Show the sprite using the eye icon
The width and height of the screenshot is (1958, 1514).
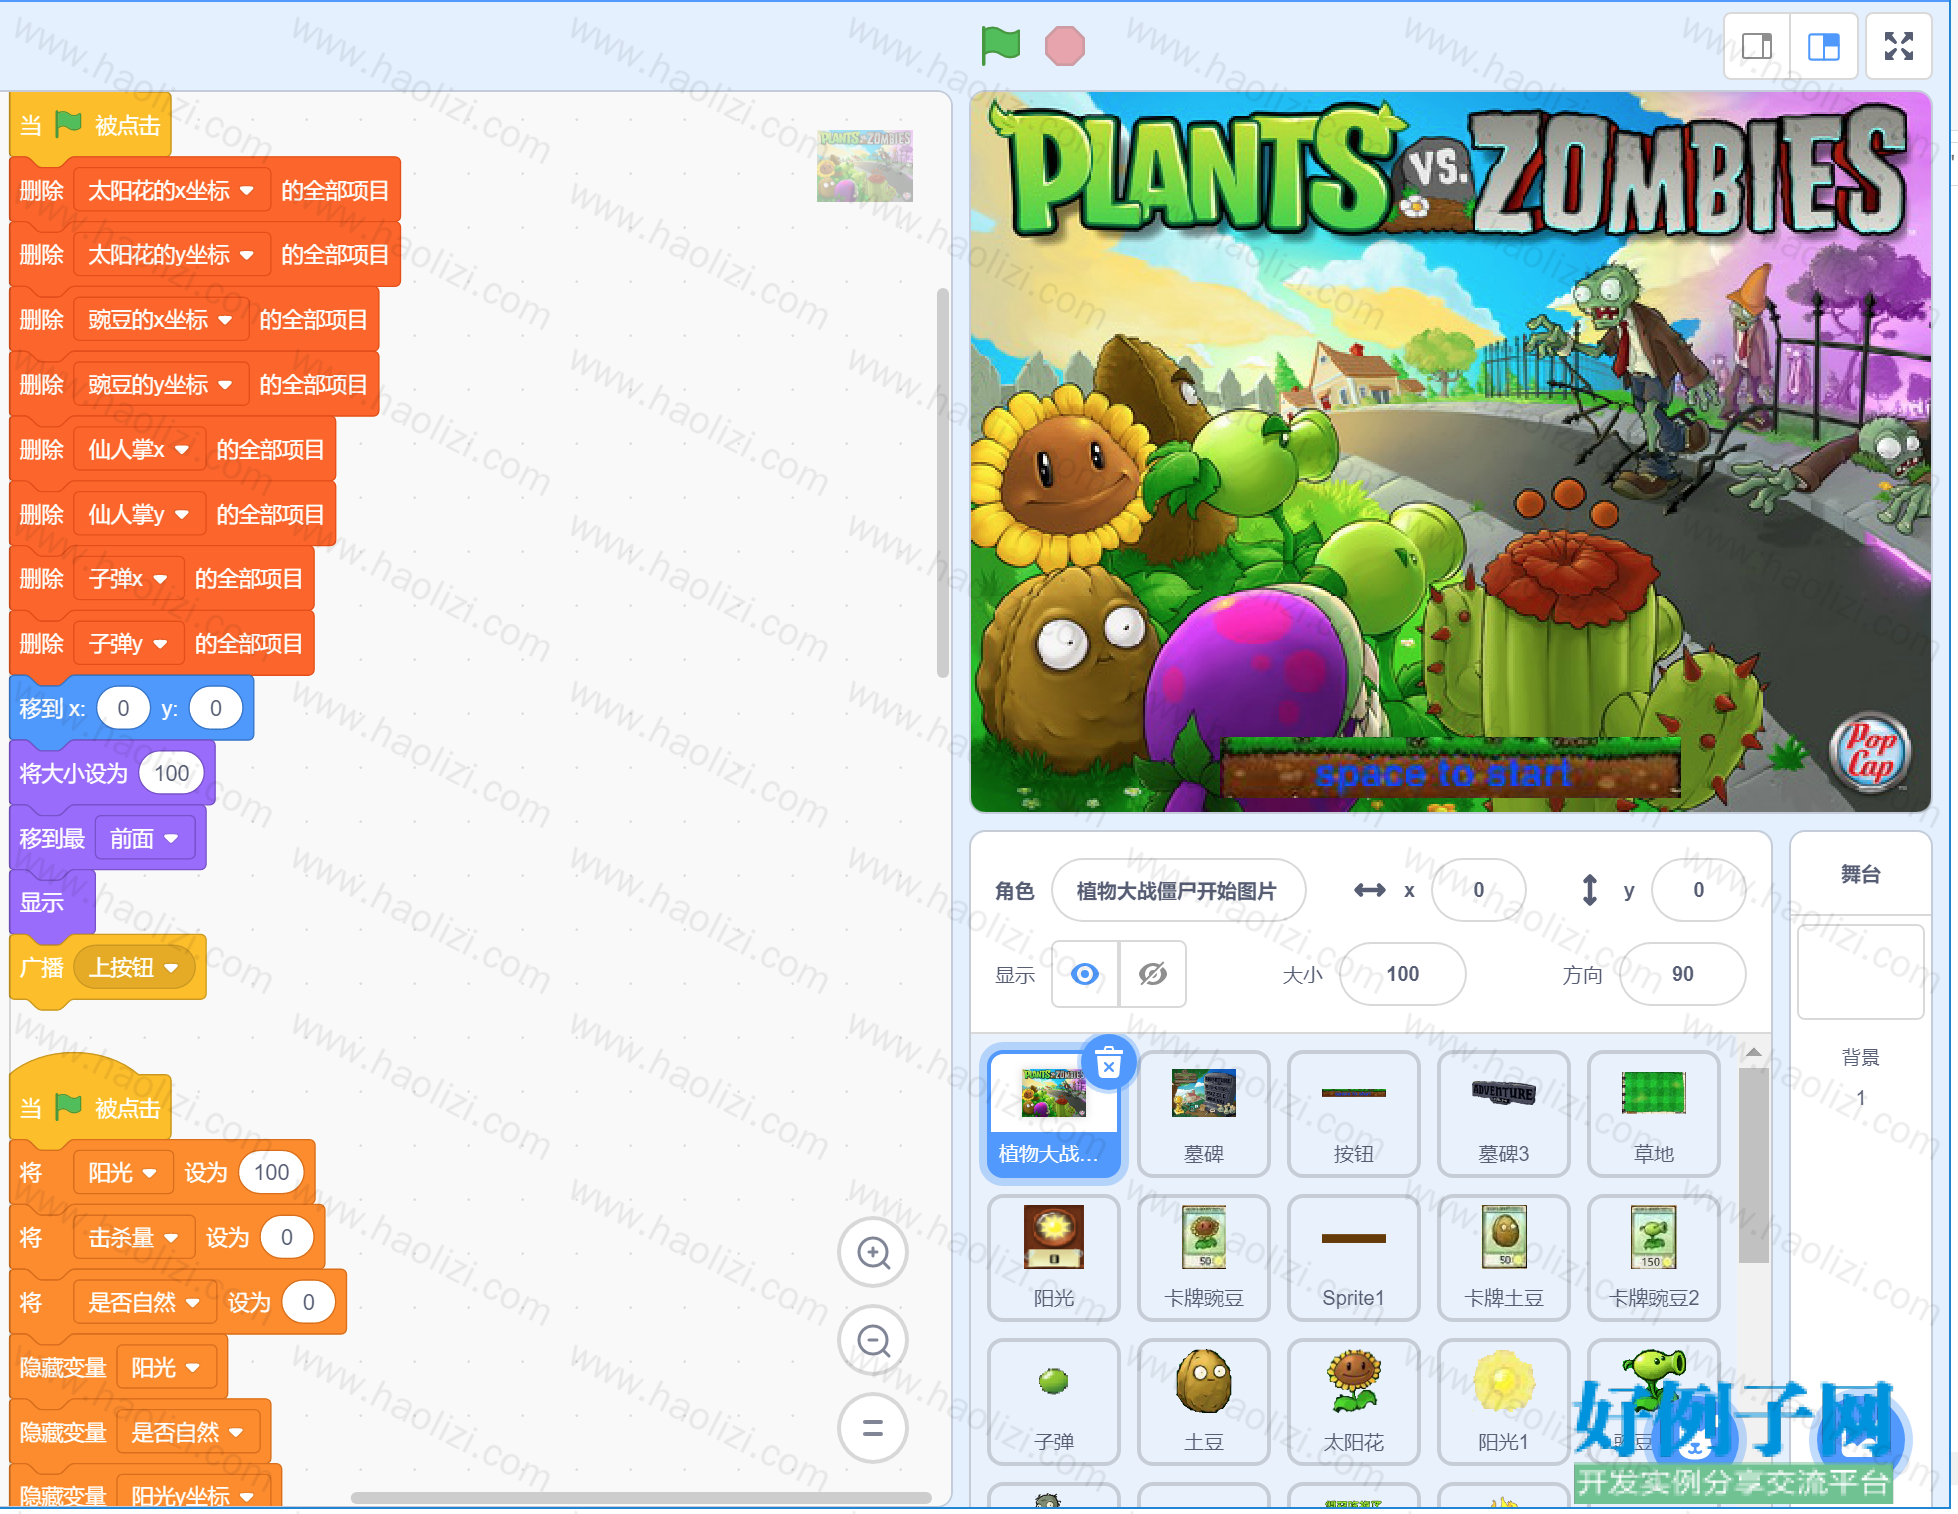(1085, 974)
